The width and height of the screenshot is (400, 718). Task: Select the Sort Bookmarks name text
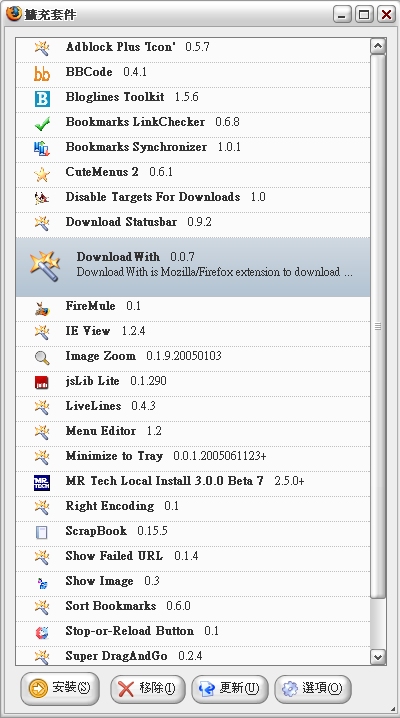[x=110, y=606]
